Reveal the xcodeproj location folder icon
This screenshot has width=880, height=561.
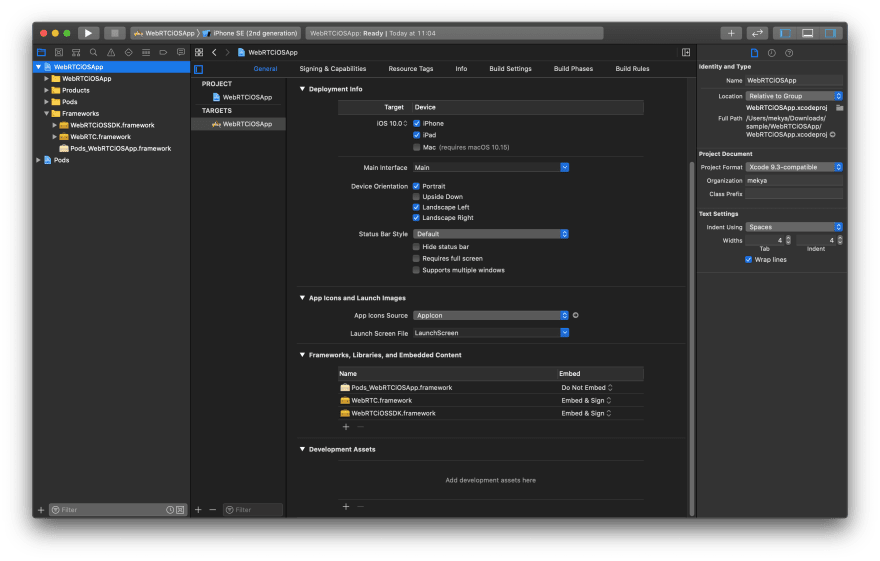pos(840,108)
